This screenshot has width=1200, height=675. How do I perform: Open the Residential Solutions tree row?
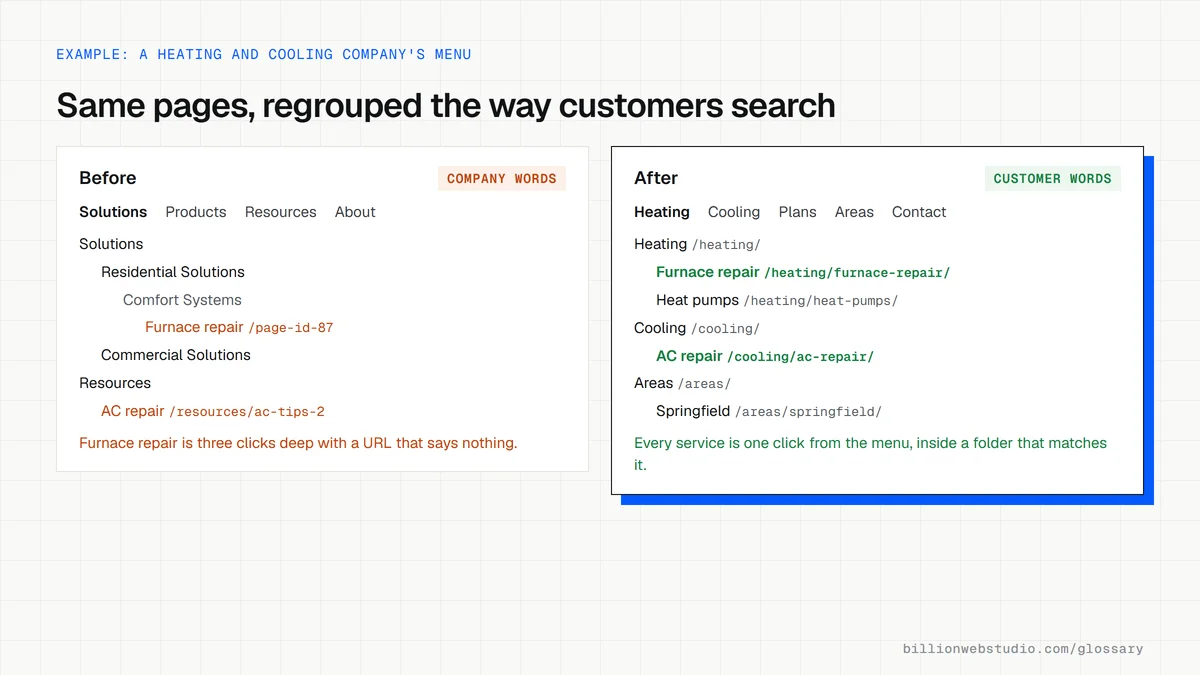coord(173,272)
